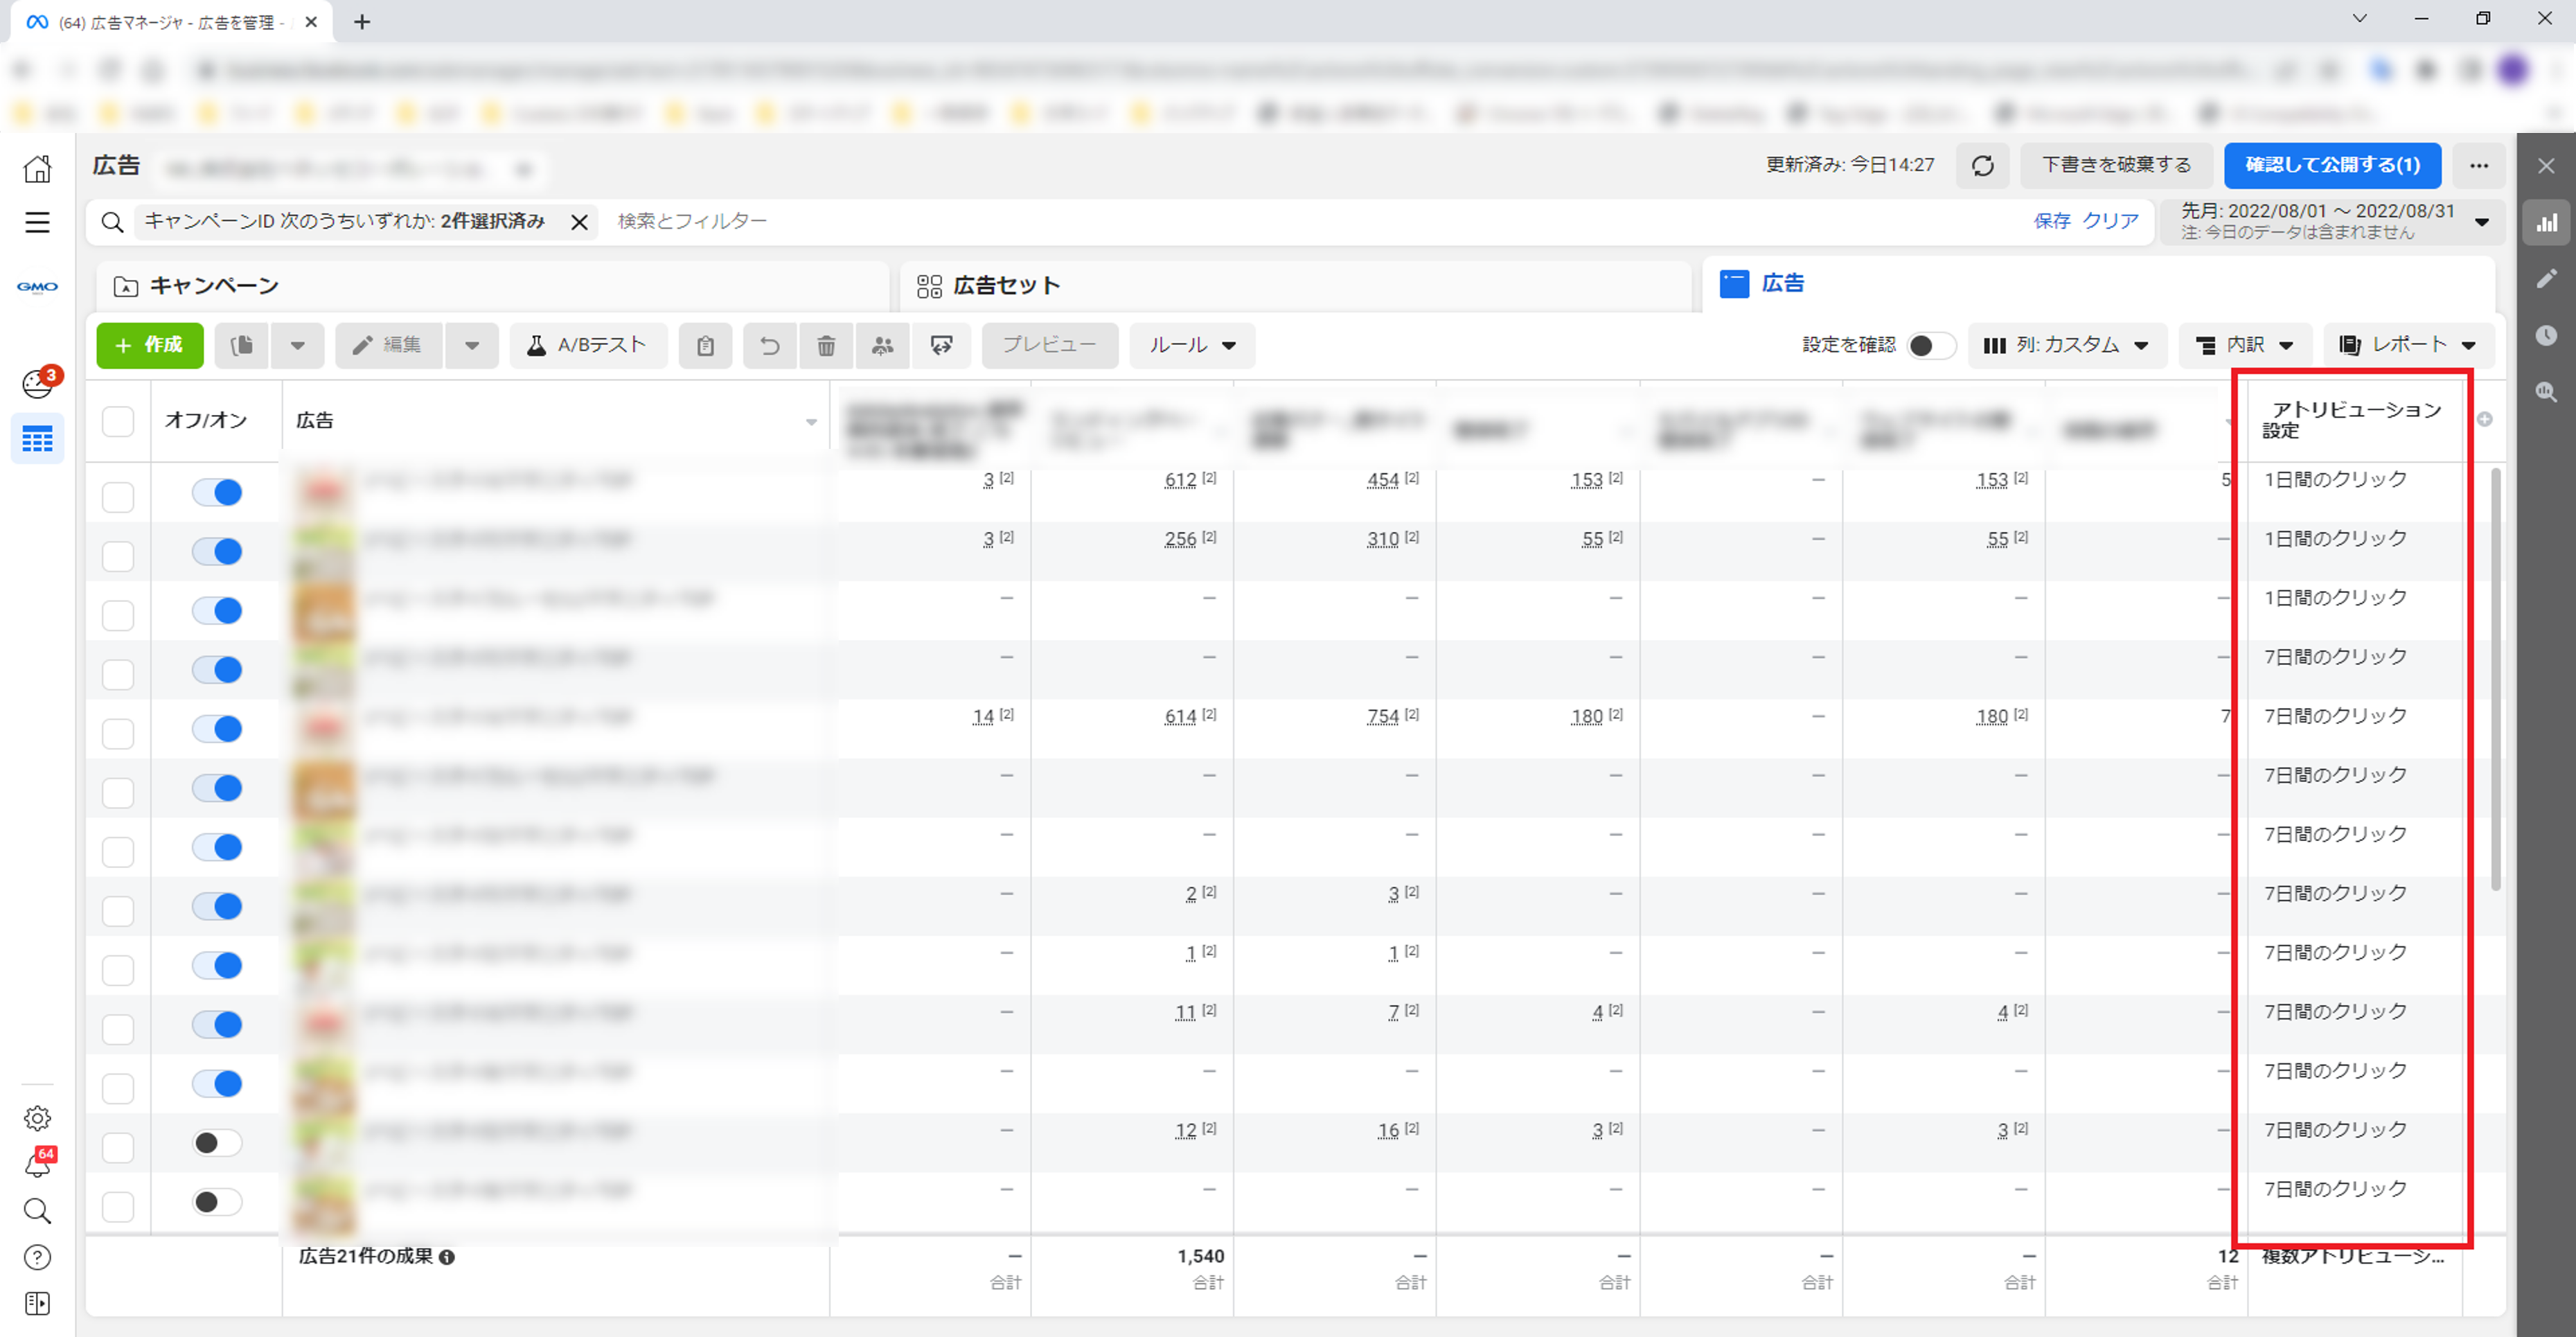Click the undo arrow icon
This screenshot has height=1337, width=2576.
click(769, 346)
